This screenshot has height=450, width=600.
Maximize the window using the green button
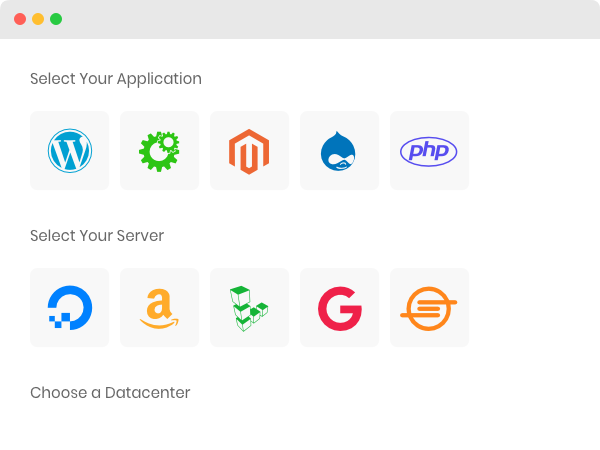pos(56,19)
